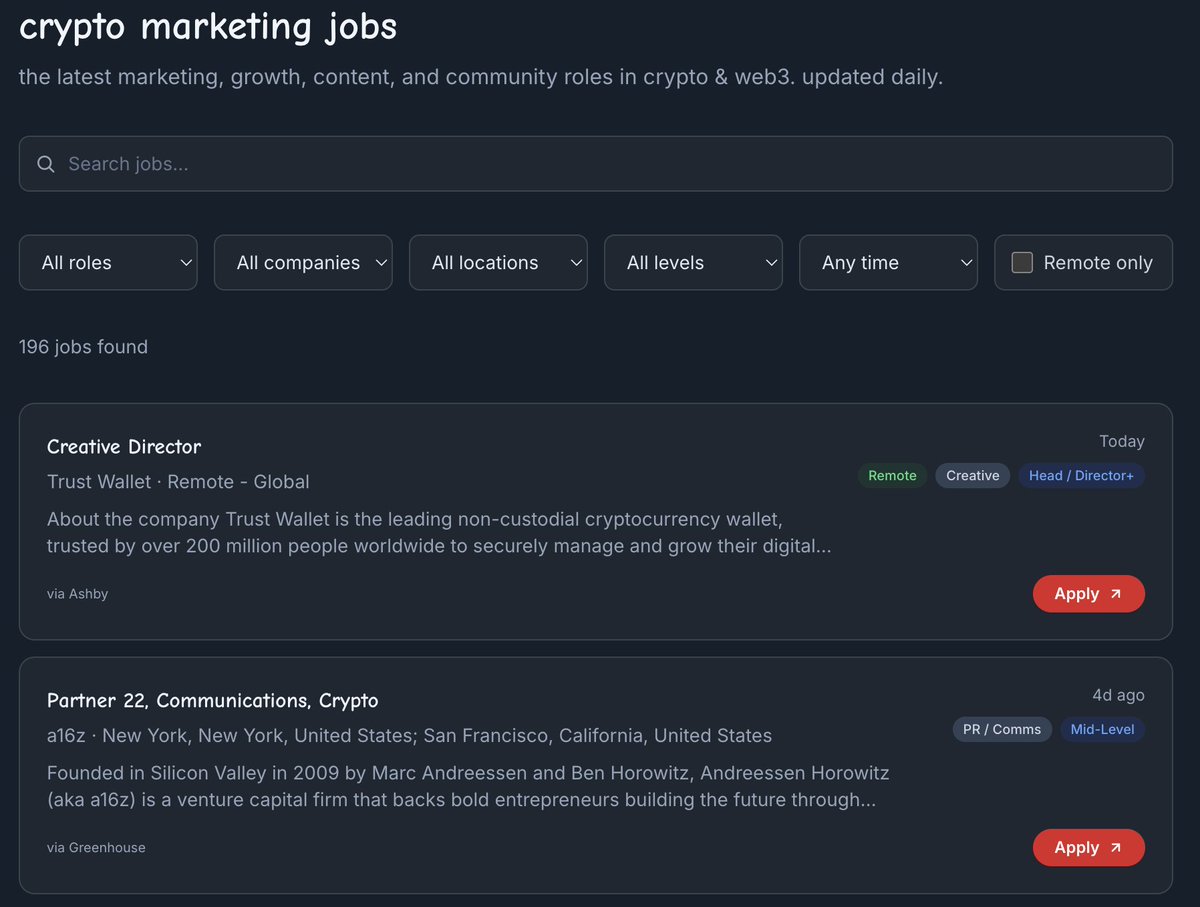The image size is (1200, 907).
Task: Click the '4d ago' posting date
Action: point(1118,695)
